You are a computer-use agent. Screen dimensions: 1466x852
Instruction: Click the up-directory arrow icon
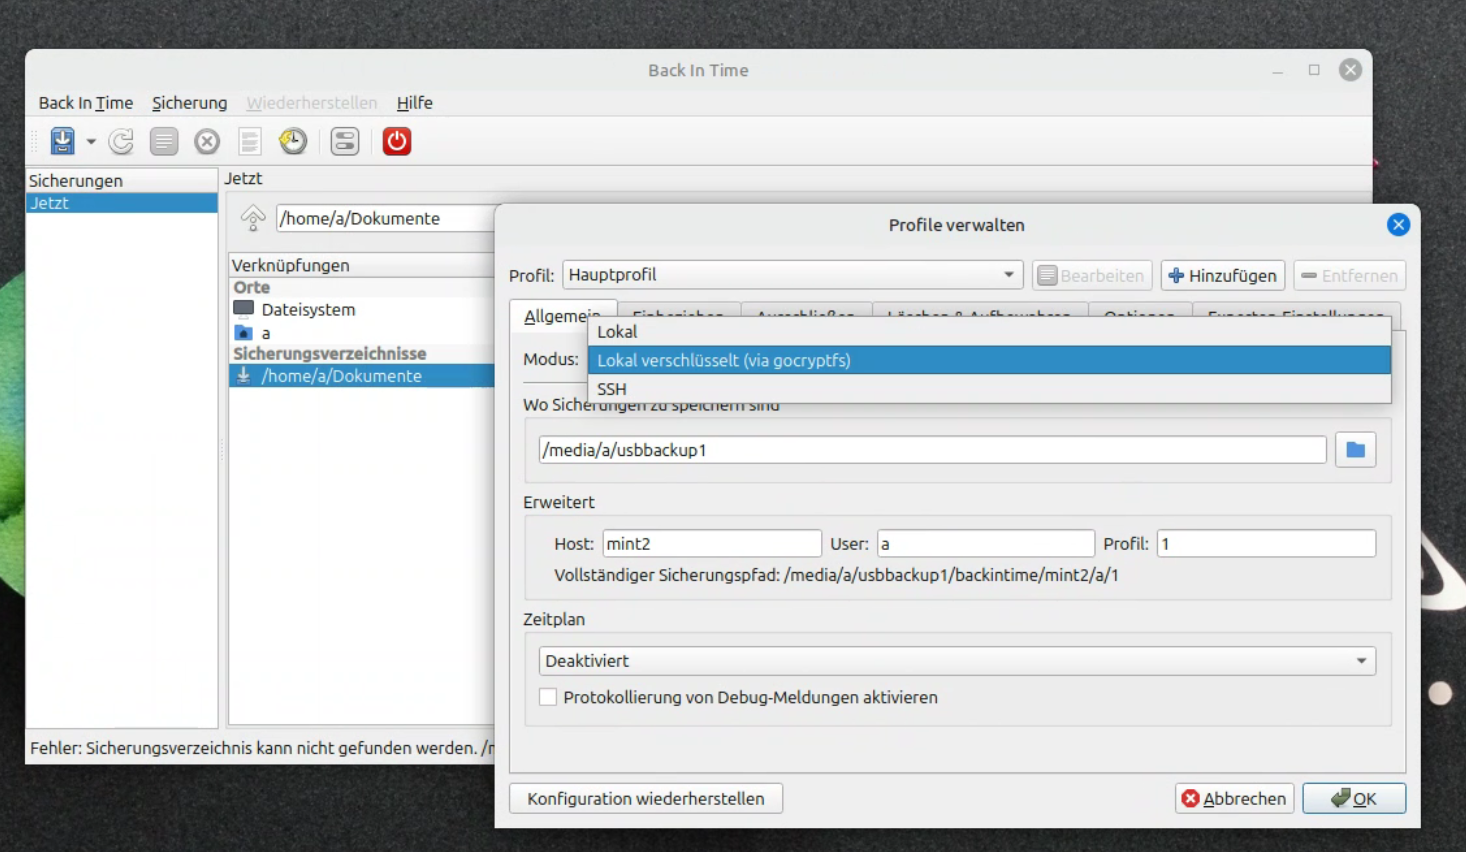(253, 218)
